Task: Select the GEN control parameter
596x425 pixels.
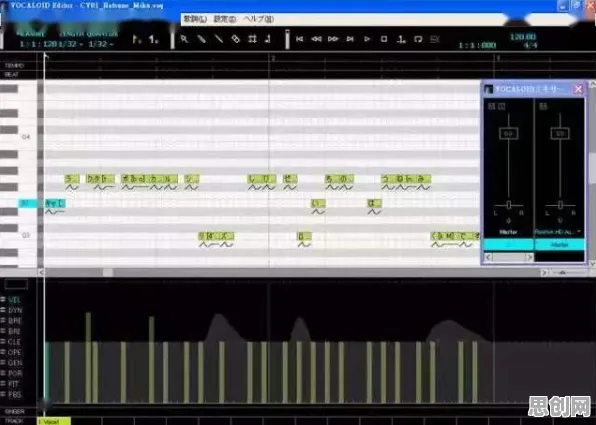Action: click(x=14, y=363)
